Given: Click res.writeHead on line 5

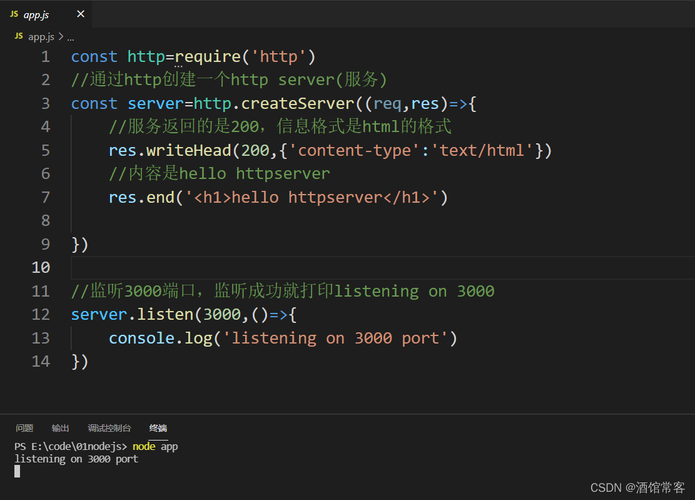Looking at the screenshot, I should pyautogui.click(x=170, y=151).
